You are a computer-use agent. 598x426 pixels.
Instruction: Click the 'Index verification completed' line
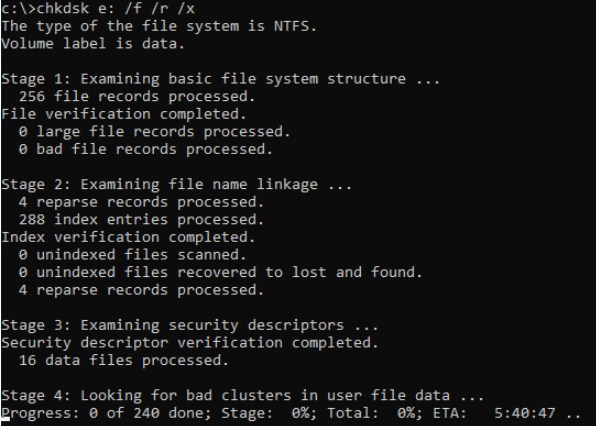coord(128,237)
